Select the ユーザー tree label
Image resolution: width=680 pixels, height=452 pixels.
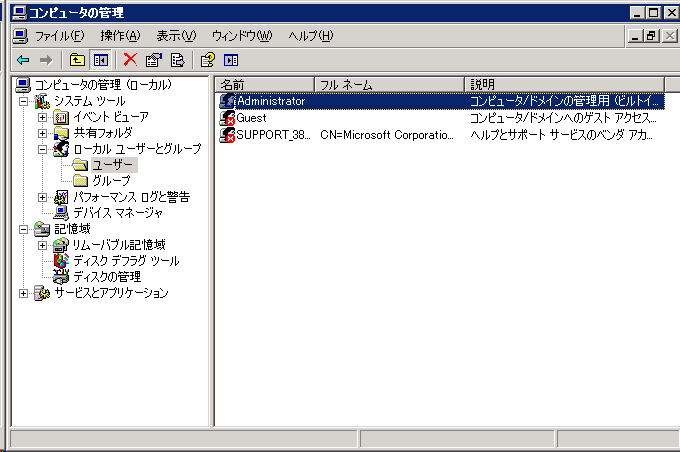(x=113, y=165)
